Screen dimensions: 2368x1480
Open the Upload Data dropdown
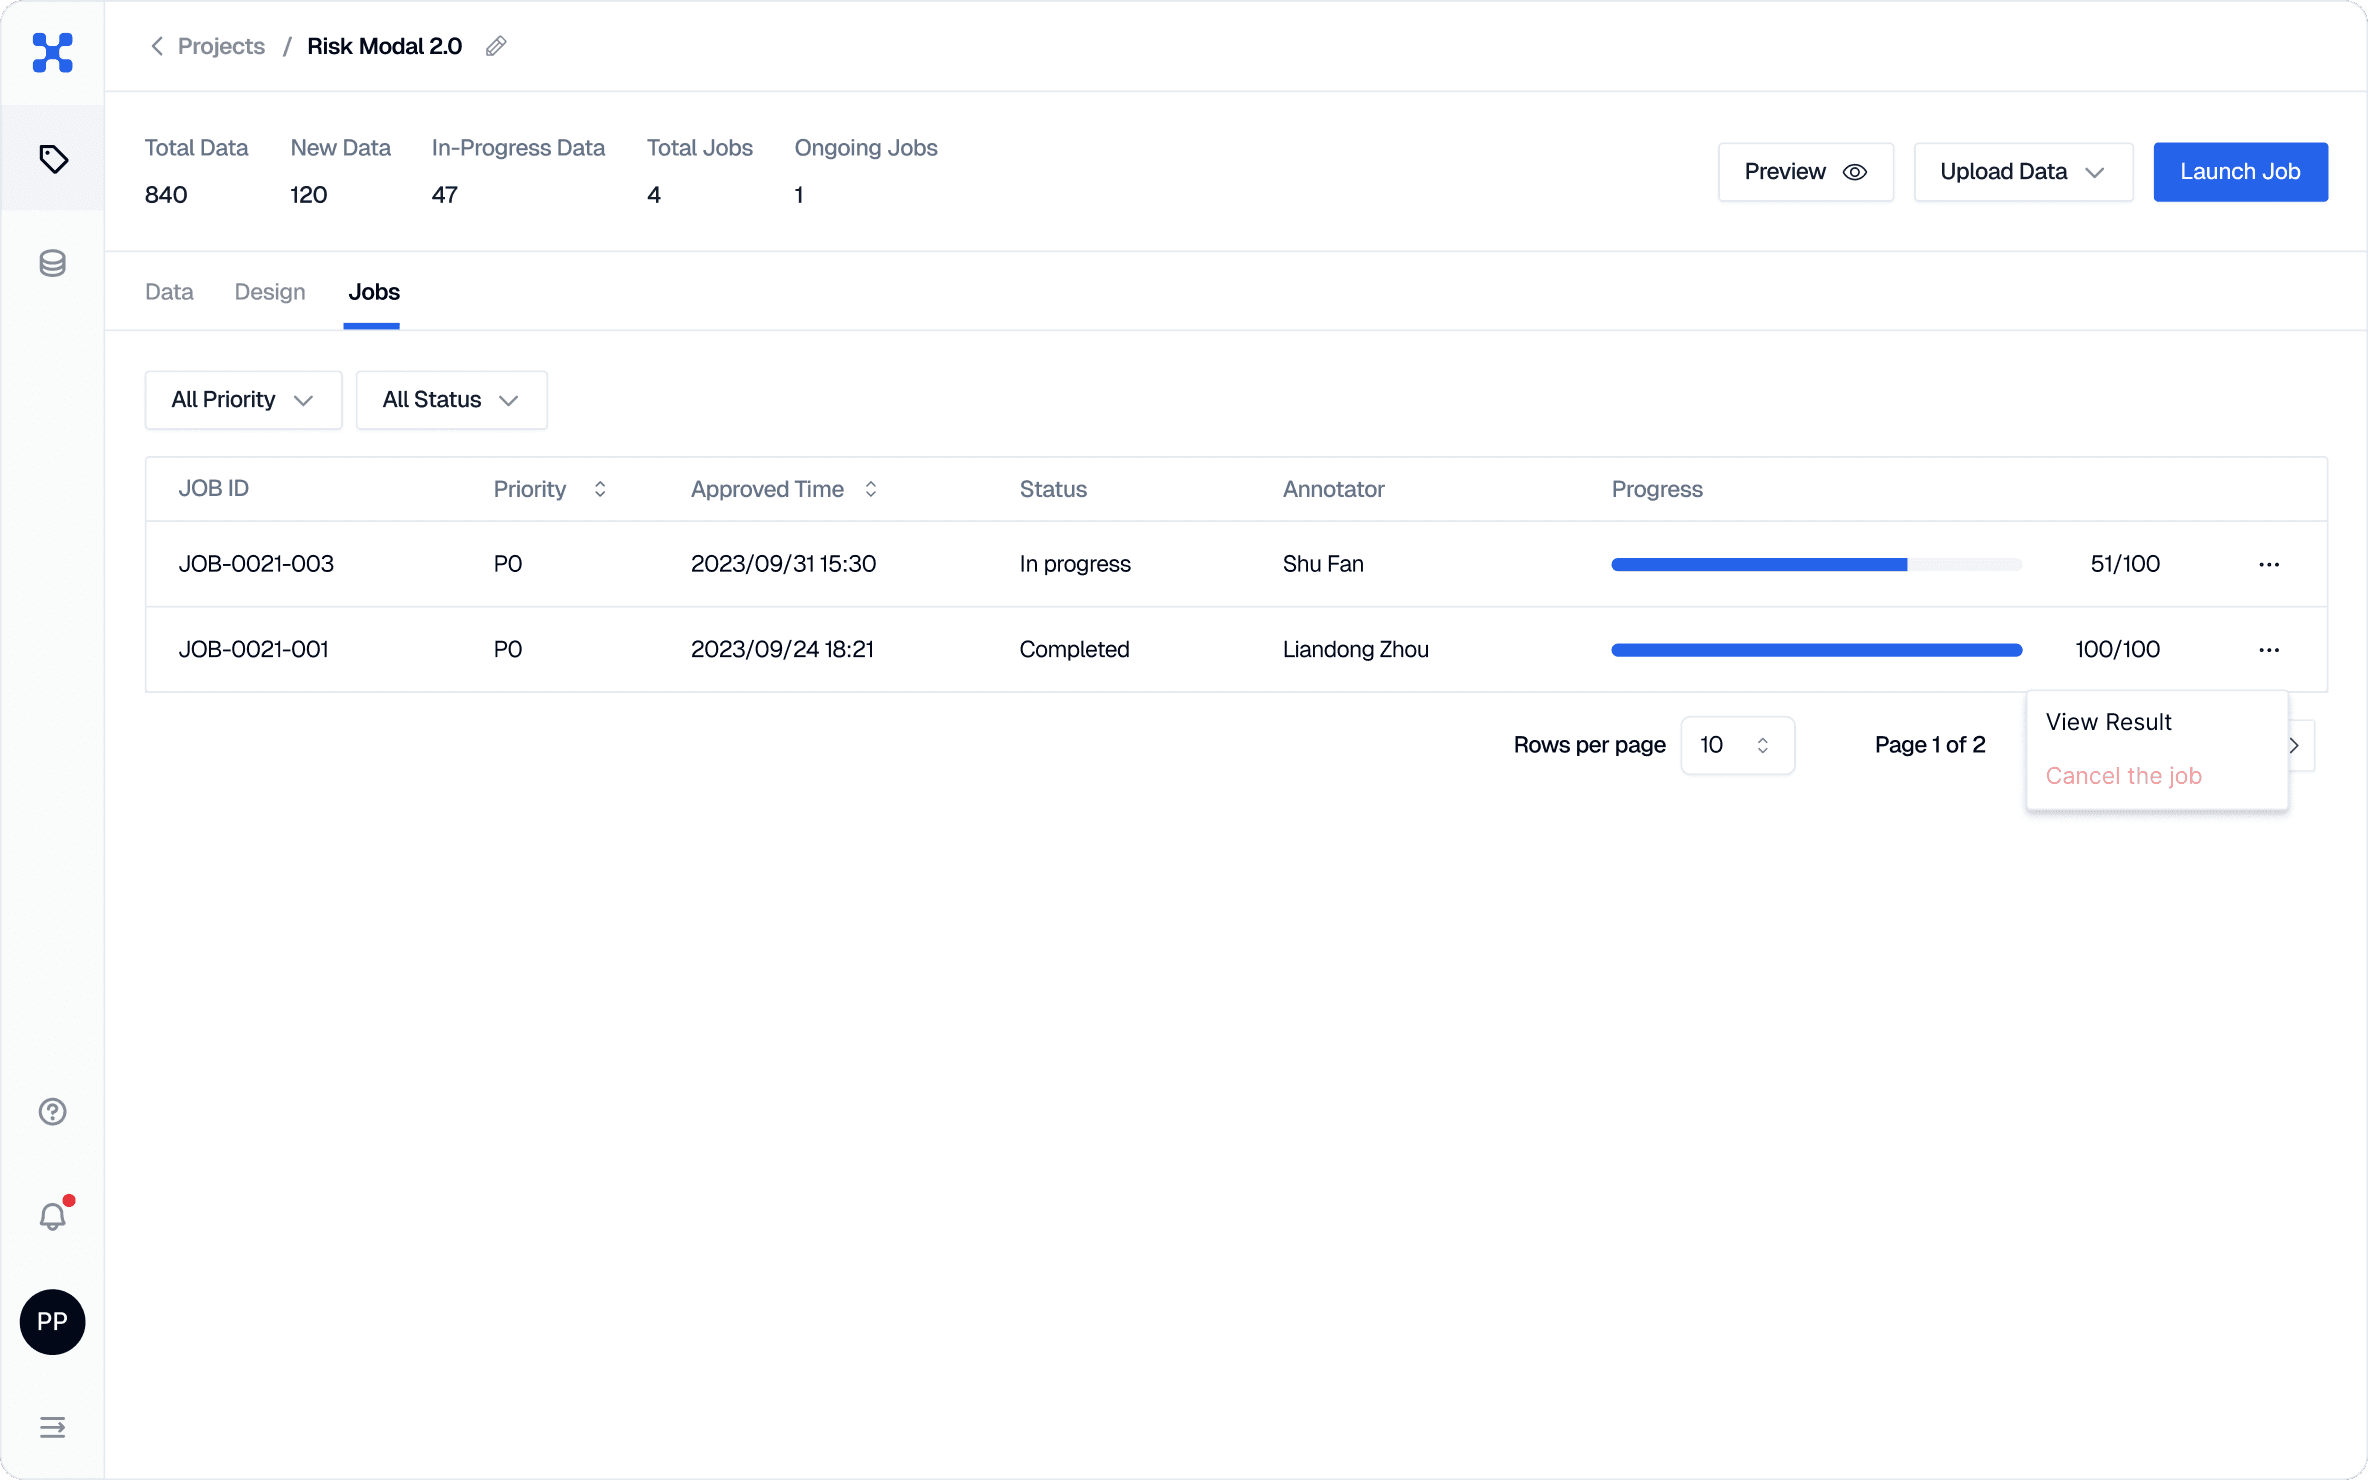(x=2023, y=172)
